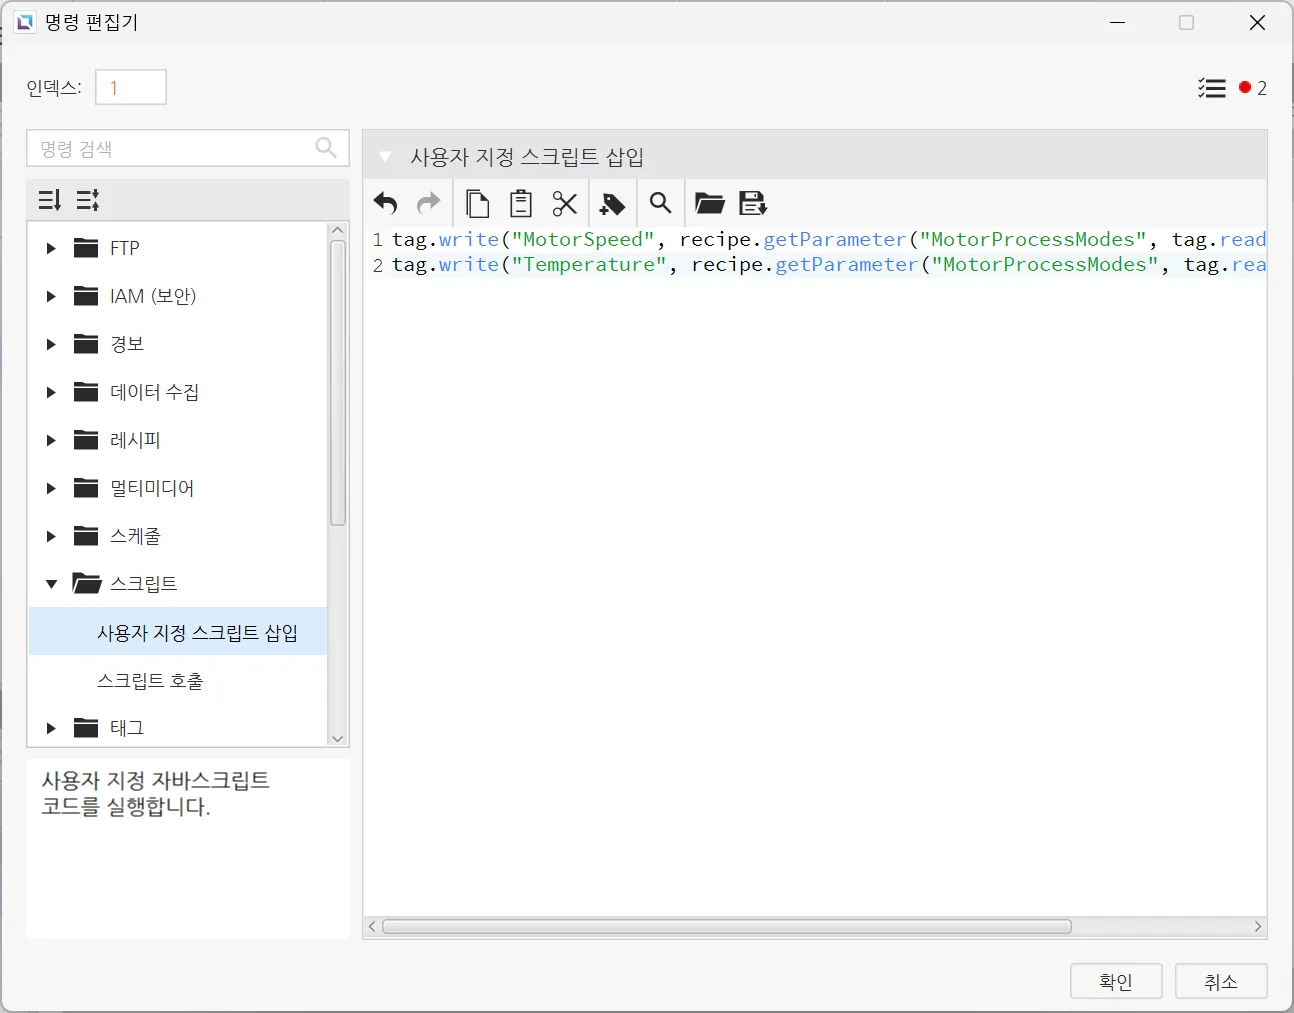Click the undo arrow in script toolbar
The height and width of the screenshot is (1013, 1294).
point(386,204)
